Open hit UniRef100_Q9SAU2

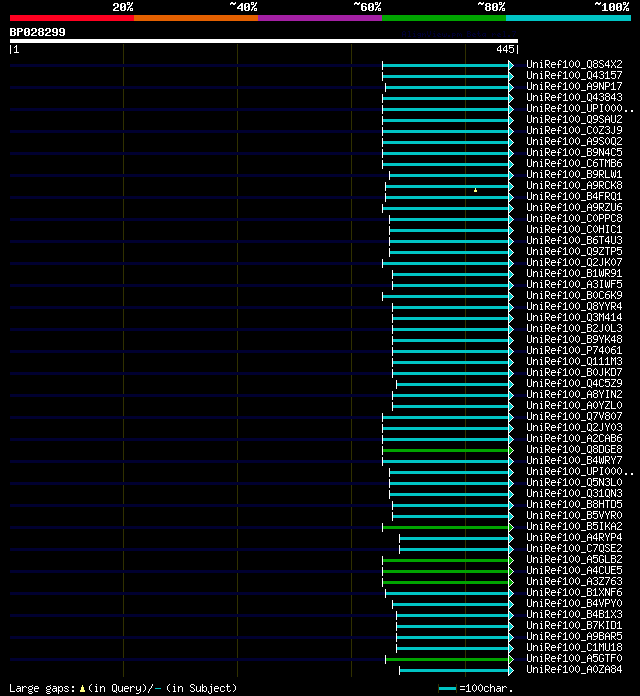574,119
